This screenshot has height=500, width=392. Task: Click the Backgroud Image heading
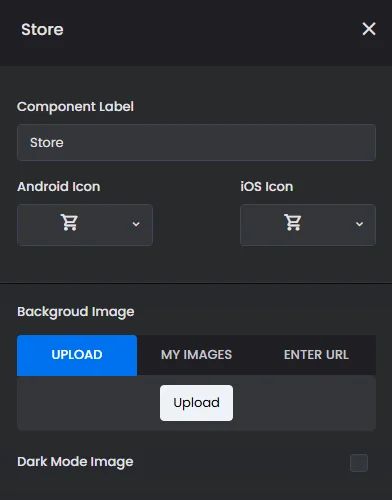coord(76,312)
